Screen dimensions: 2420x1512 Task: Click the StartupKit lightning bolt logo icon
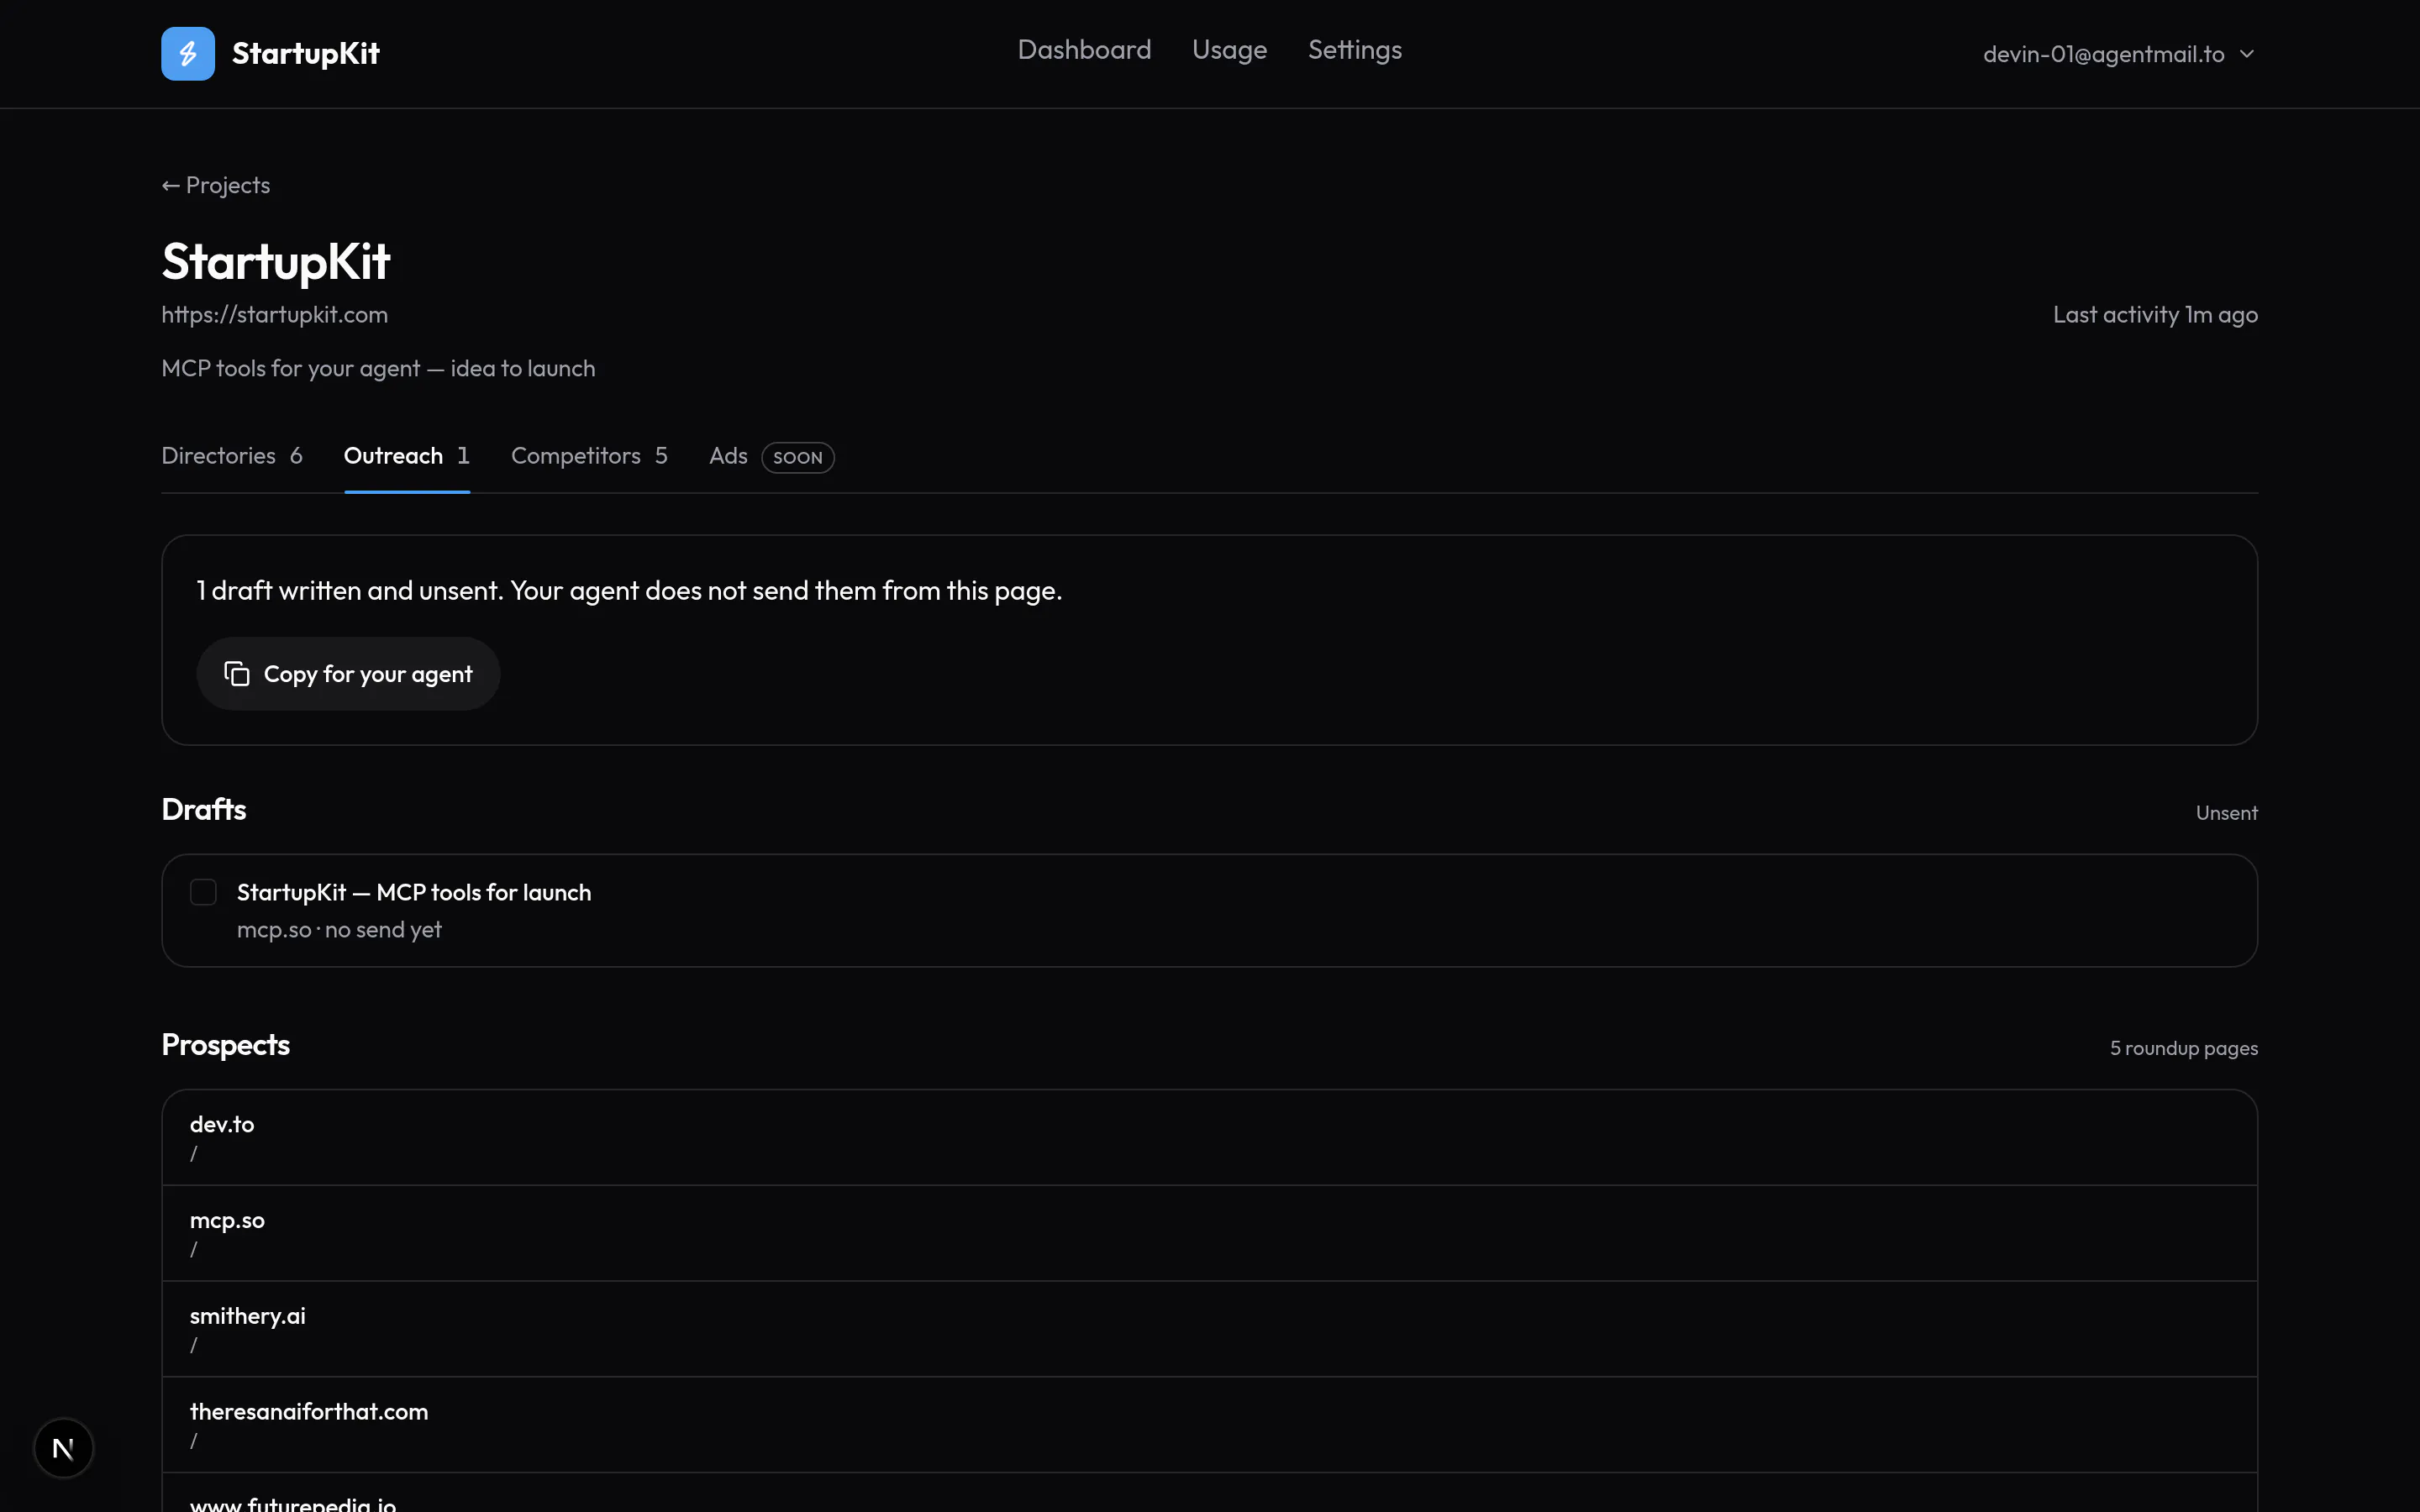pos(188,54)
